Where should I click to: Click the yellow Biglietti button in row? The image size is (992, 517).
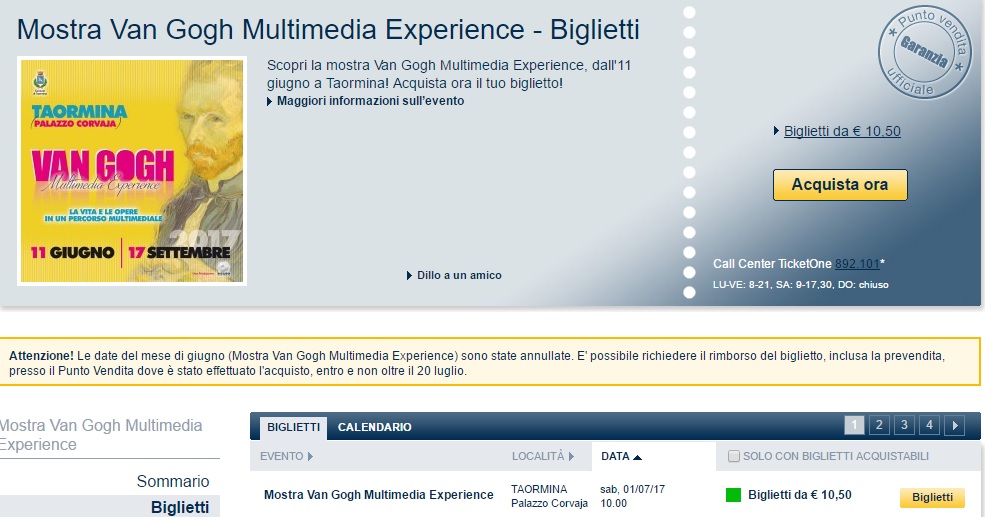click(932, 497)
